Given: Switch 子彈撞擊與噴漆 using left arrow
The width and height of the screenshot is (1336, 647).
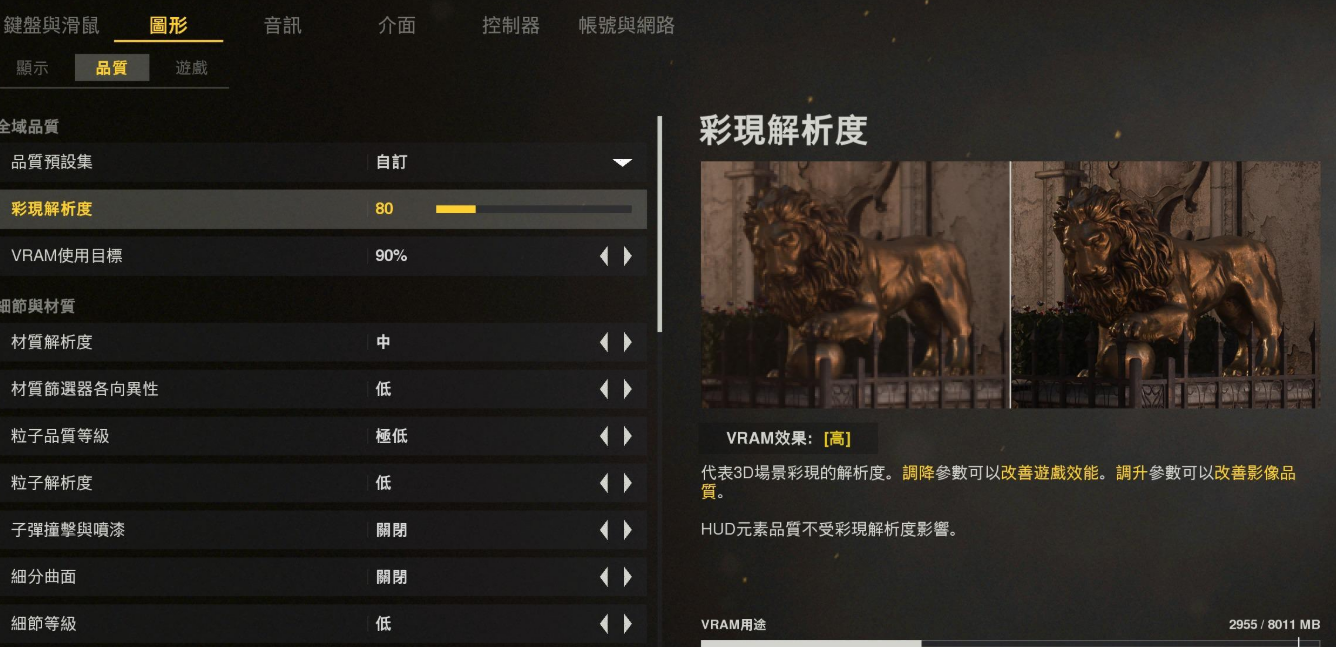Looking at the screenshot, I should (x=604, y=530).
